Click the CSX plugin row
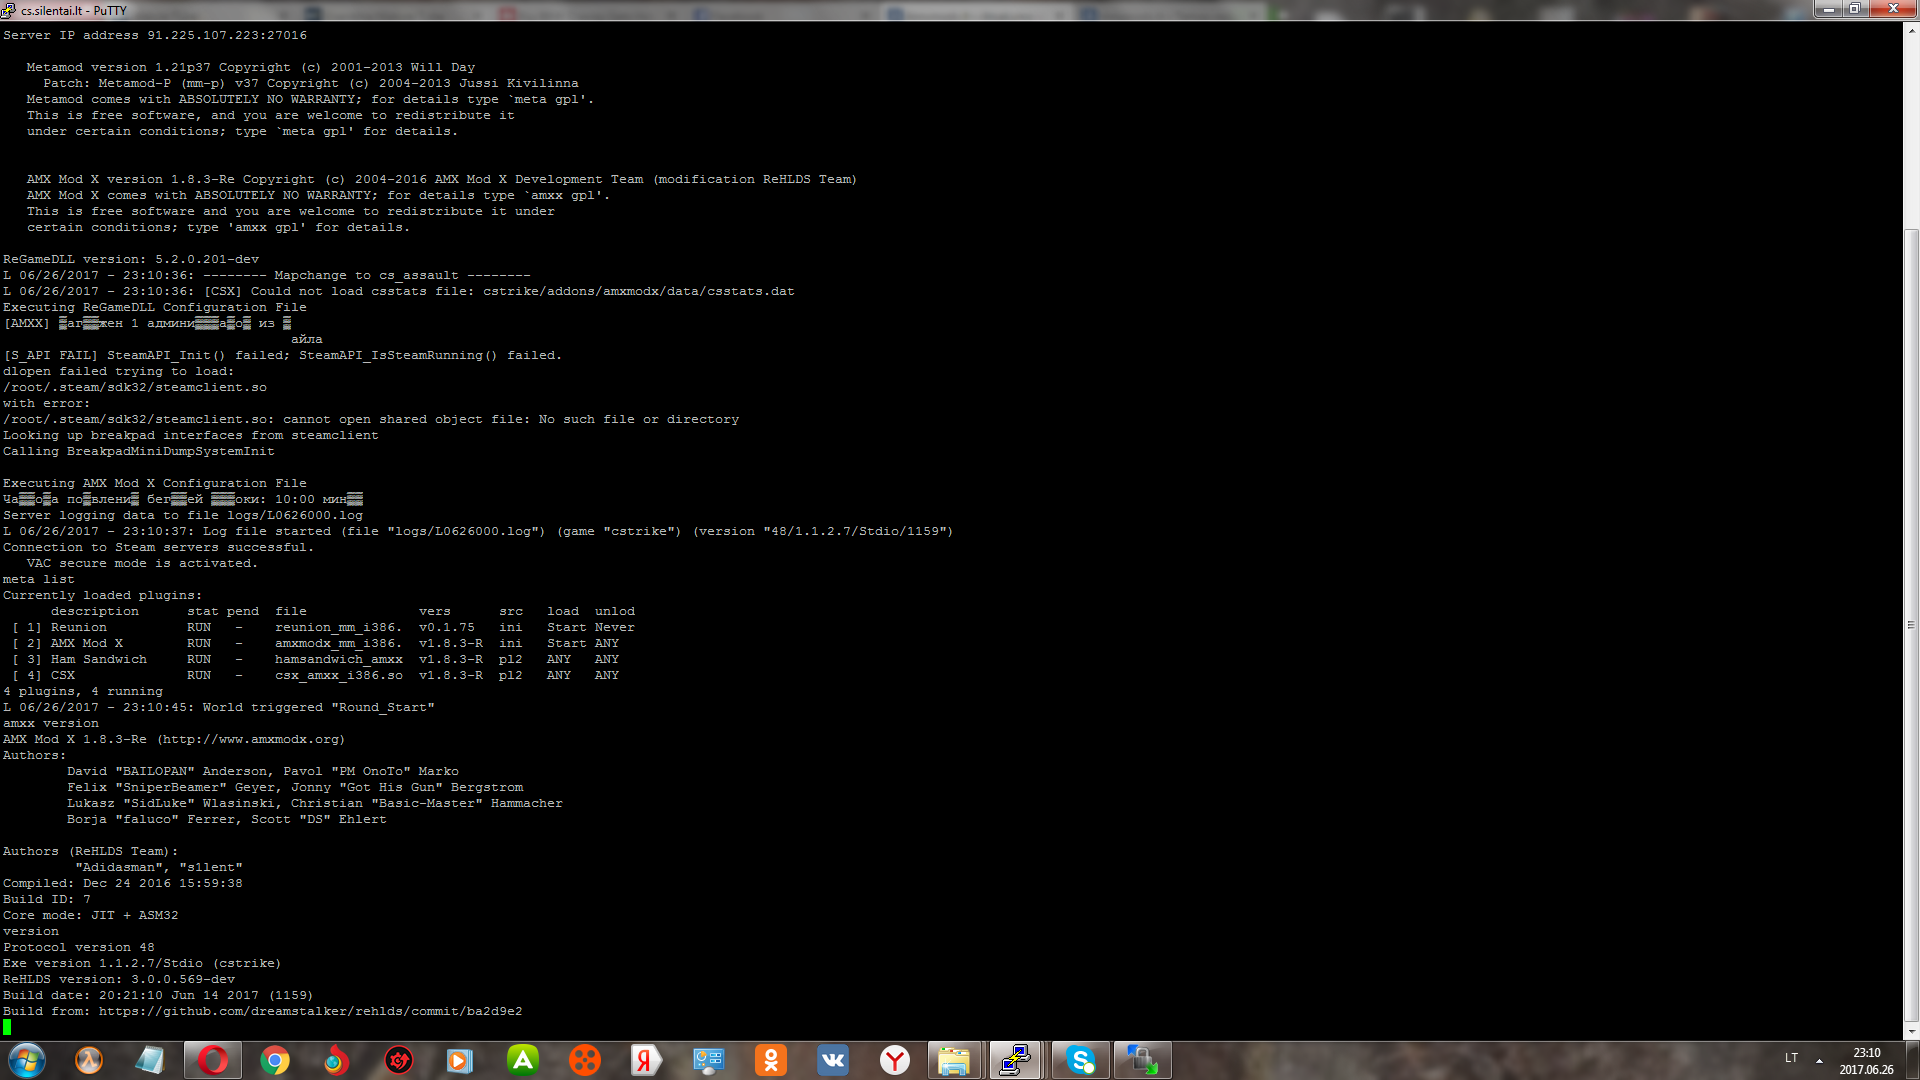 click(315, 675)
